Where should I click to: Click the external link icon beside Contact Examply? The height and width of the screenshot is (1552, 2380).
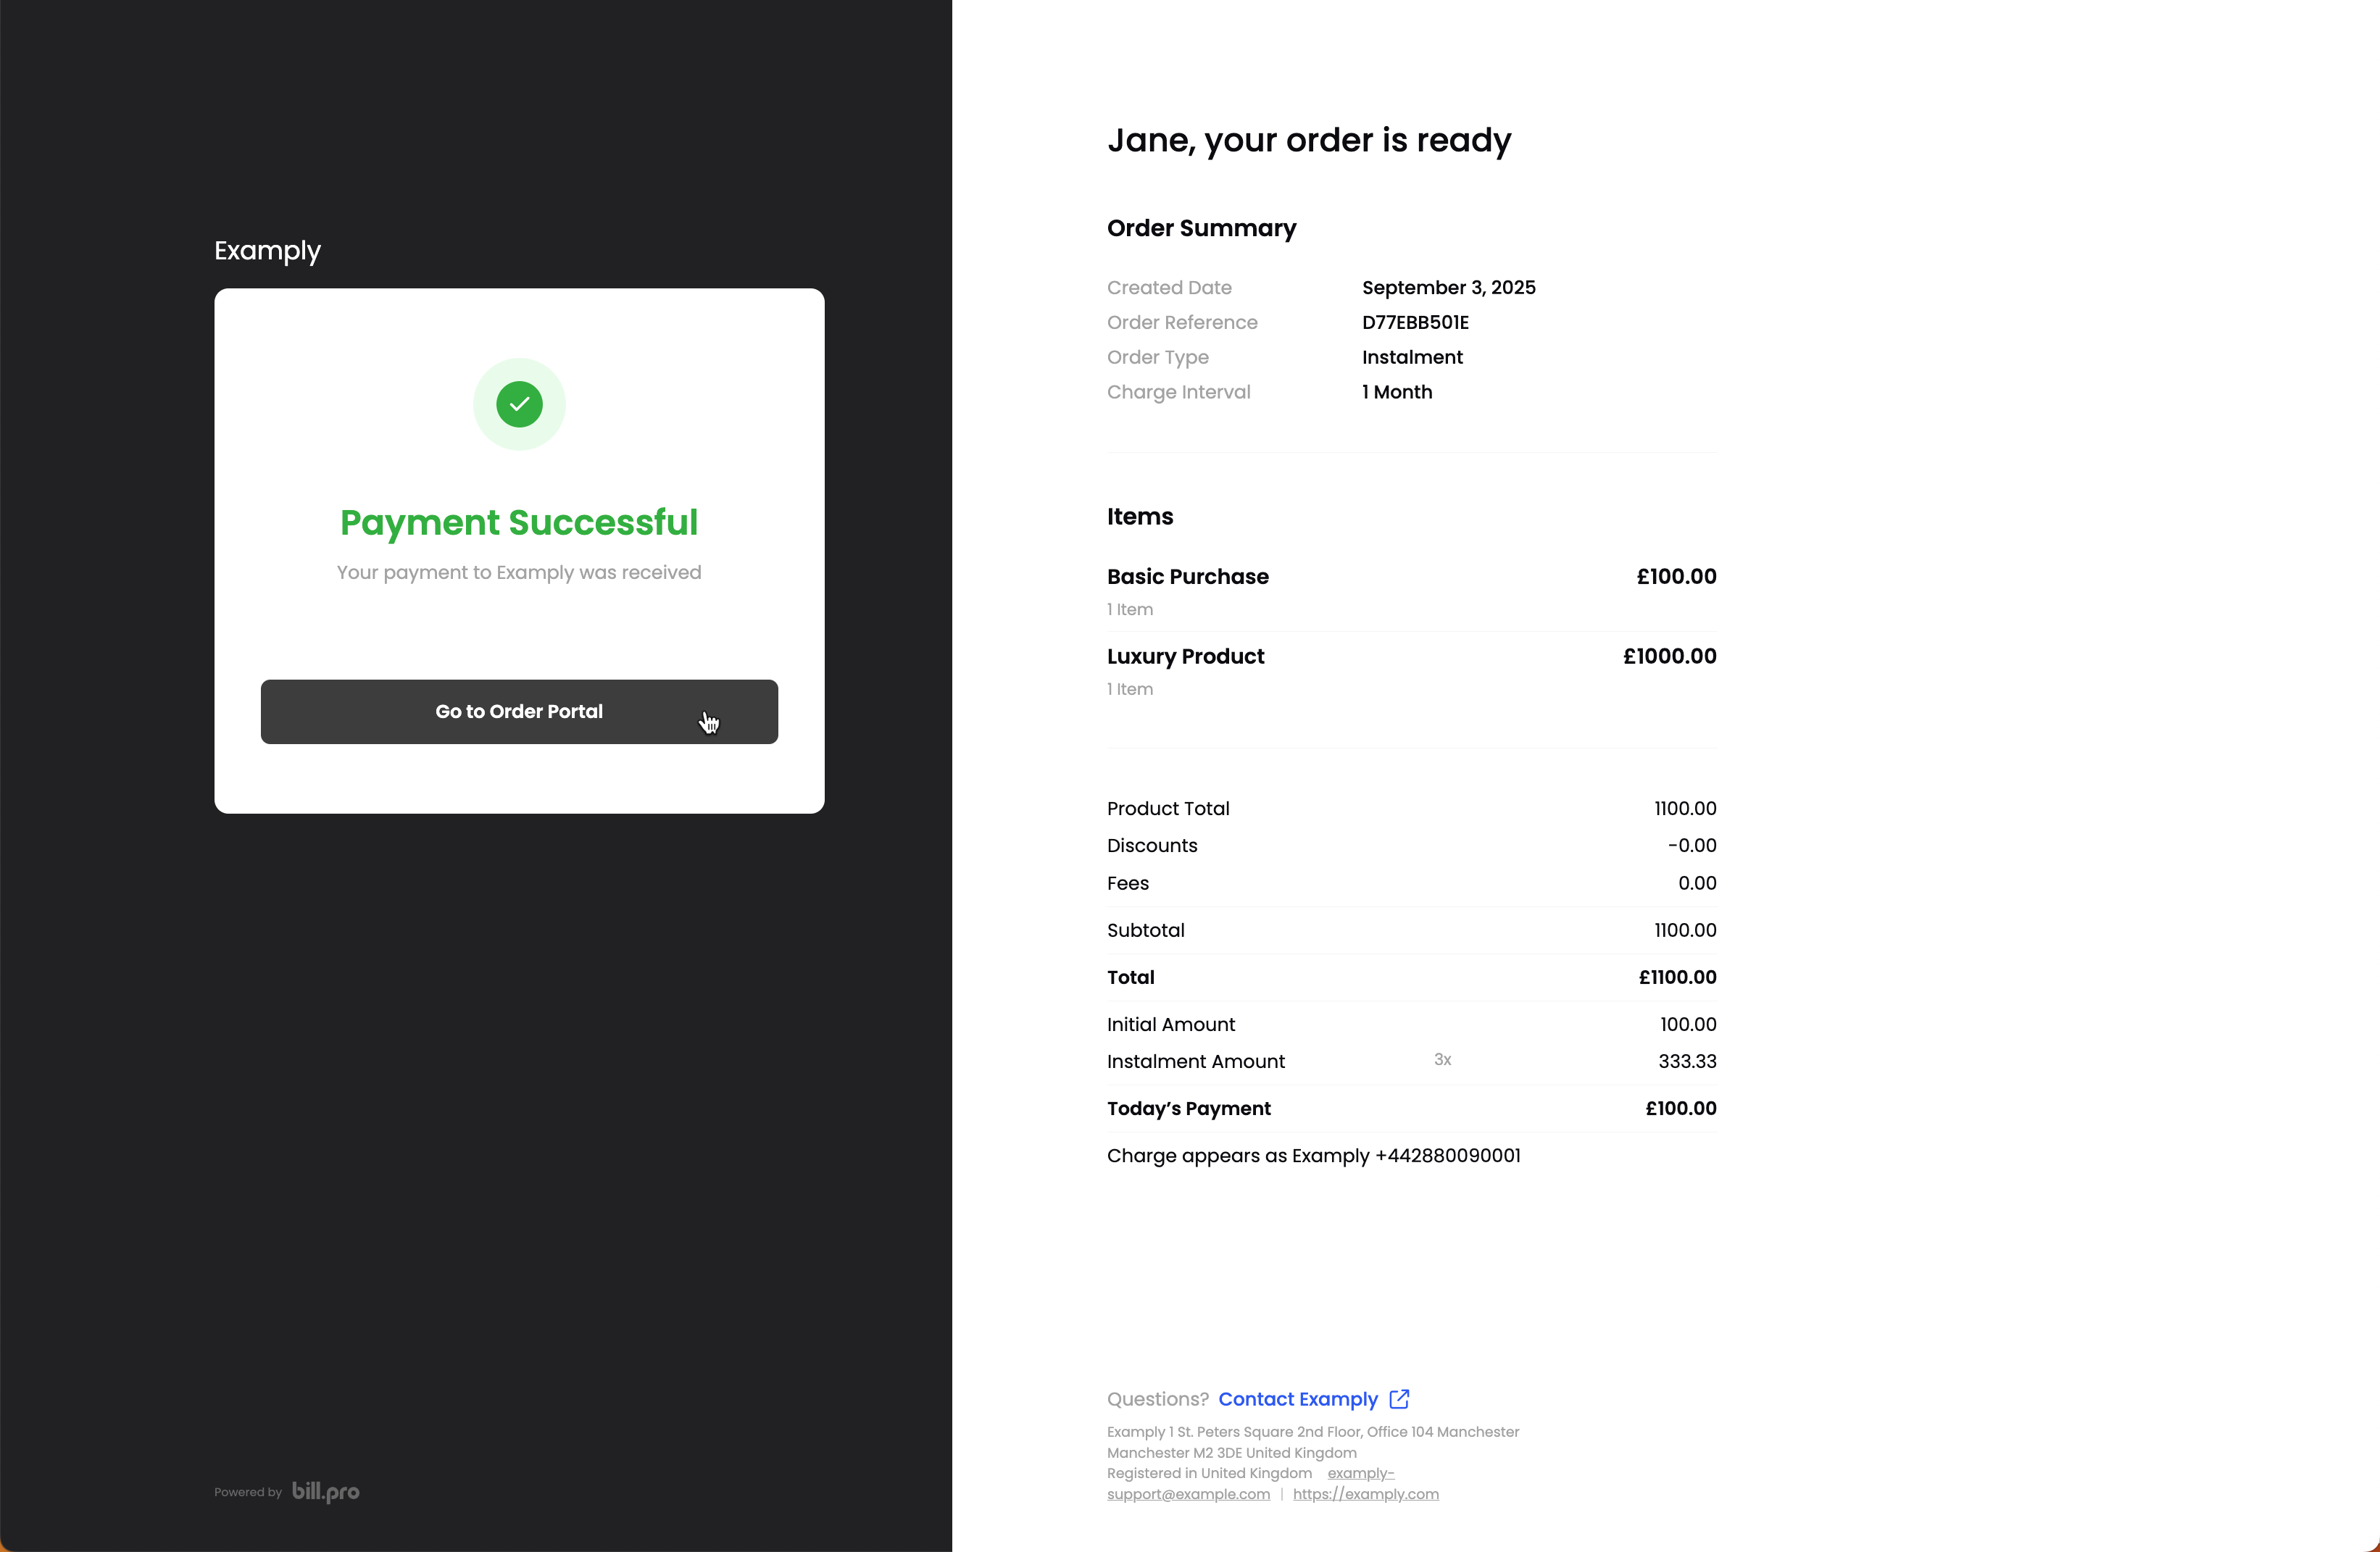(1398, 1399)
